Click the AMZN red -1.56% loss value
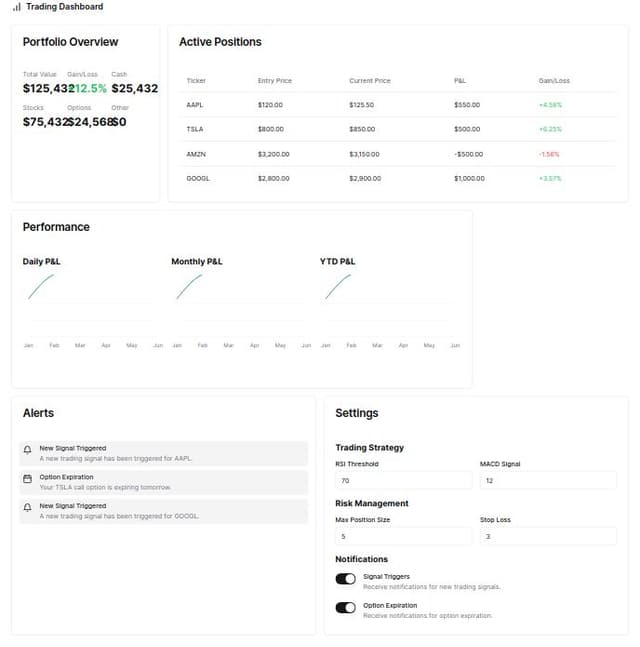The image size is (640, 647). pyautogui.click(x=549, y=154)
